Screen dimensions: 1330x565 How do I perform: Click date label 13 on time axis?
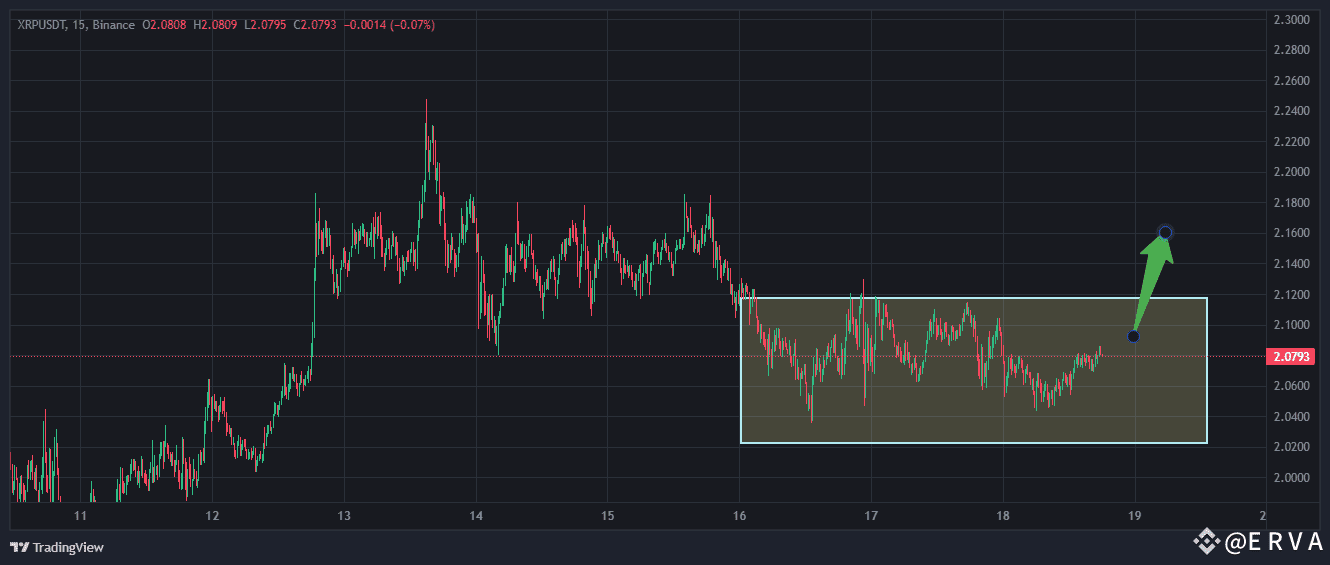344,516
